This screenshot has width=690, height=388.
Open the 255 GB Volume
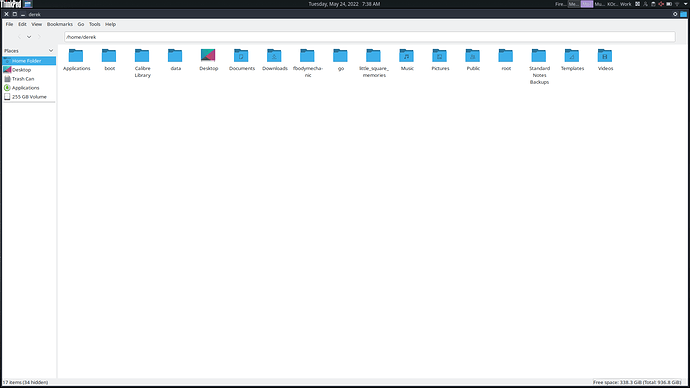click(x=29, y=97)
